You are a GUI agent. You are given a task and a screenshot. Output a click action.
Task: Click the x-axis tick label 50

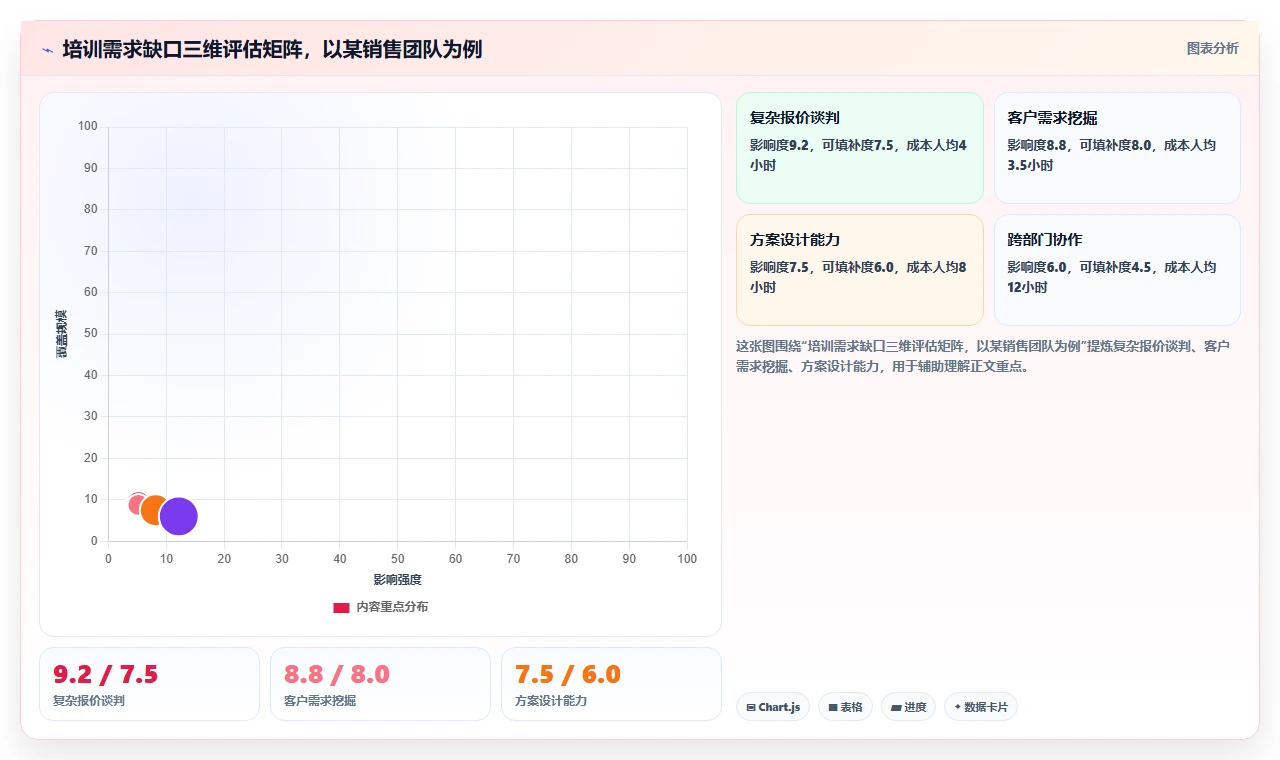[x=398, y=559]
